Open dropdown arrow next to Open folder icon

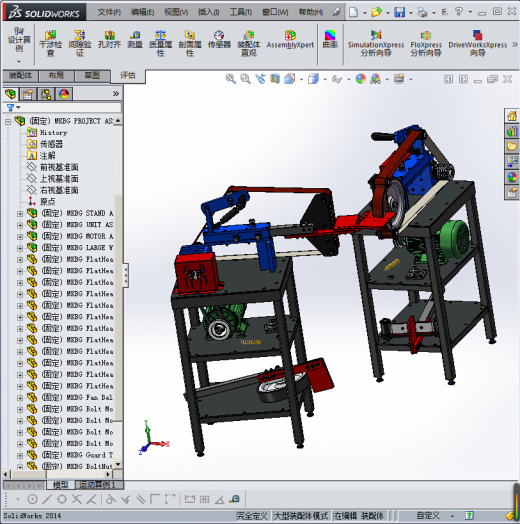tap(388, 13)
